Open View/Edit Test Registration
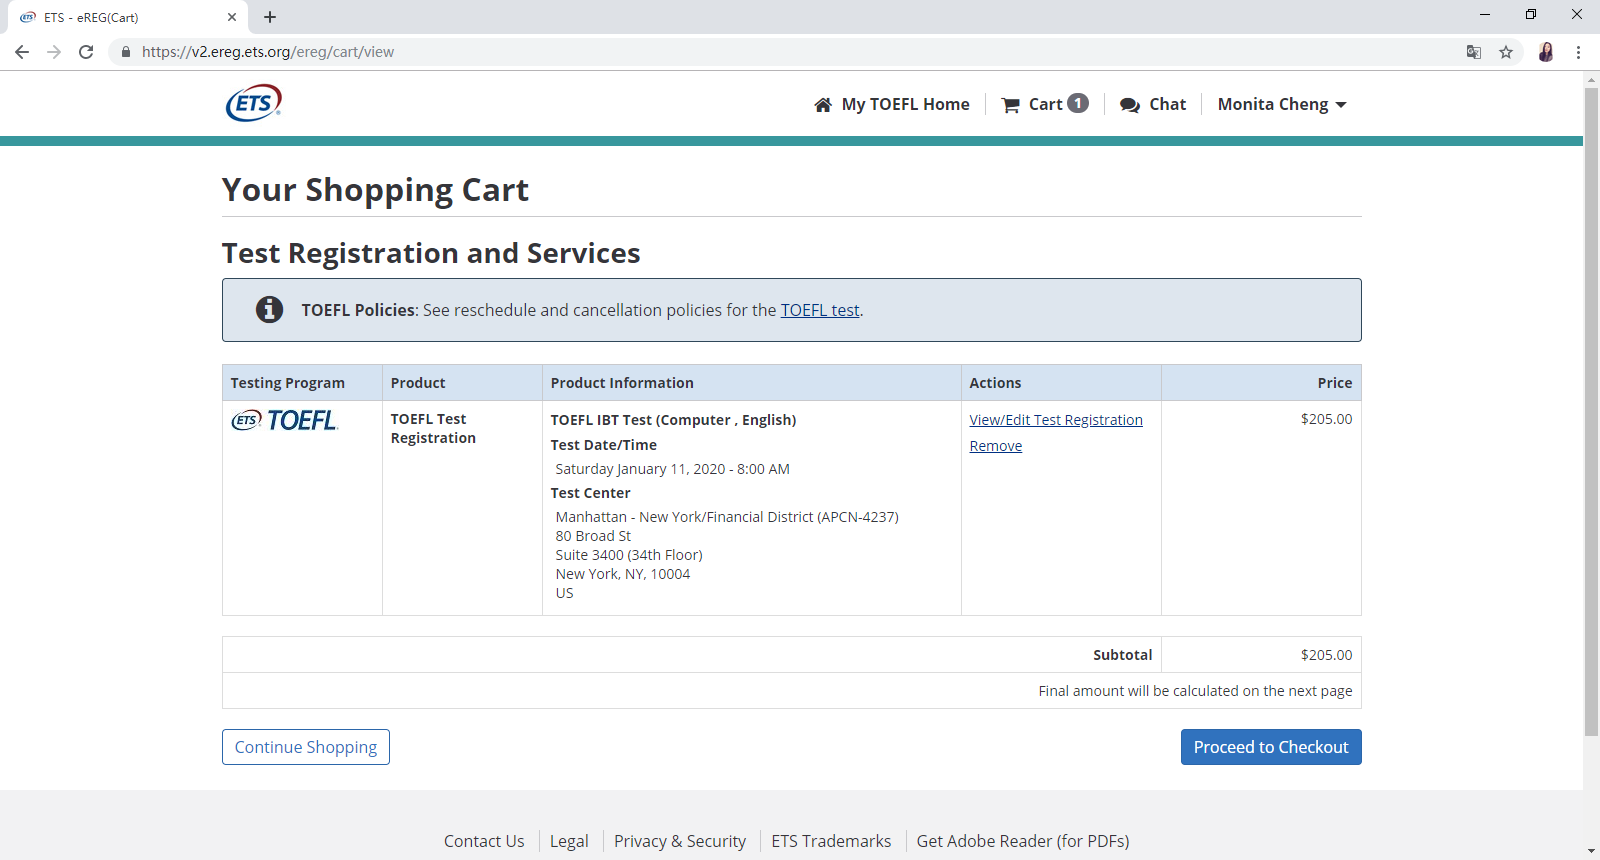The image size is (1600, 860). click(1056, 420)
